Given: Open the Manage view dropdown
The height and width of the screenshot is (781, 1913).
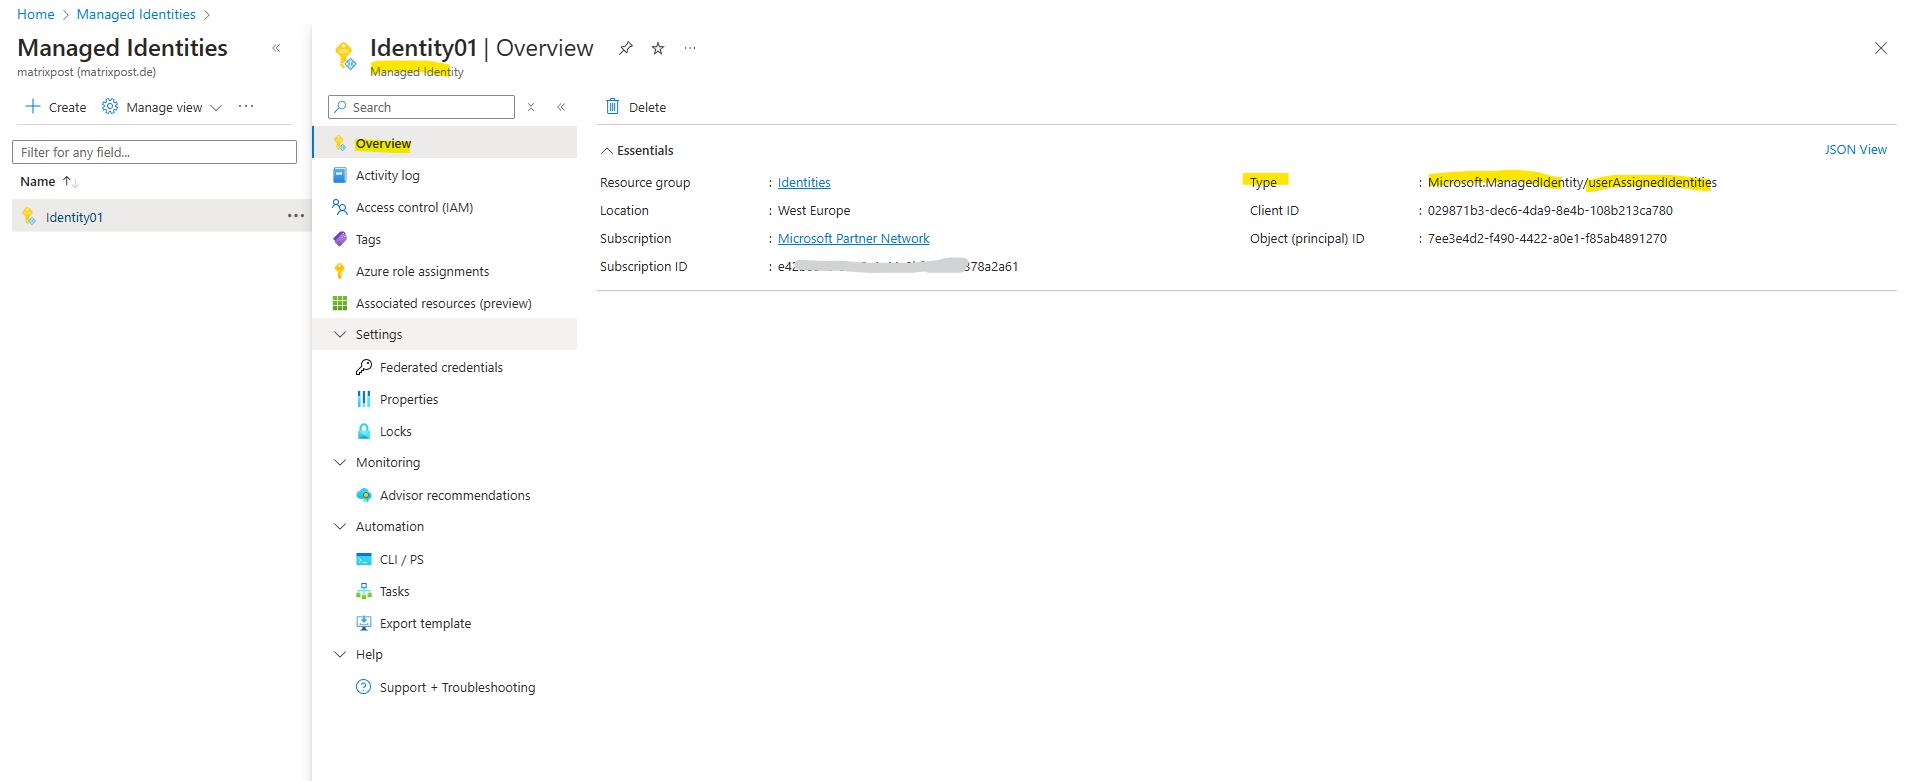Looking at the screenshot, I should (x=162, y=107).
